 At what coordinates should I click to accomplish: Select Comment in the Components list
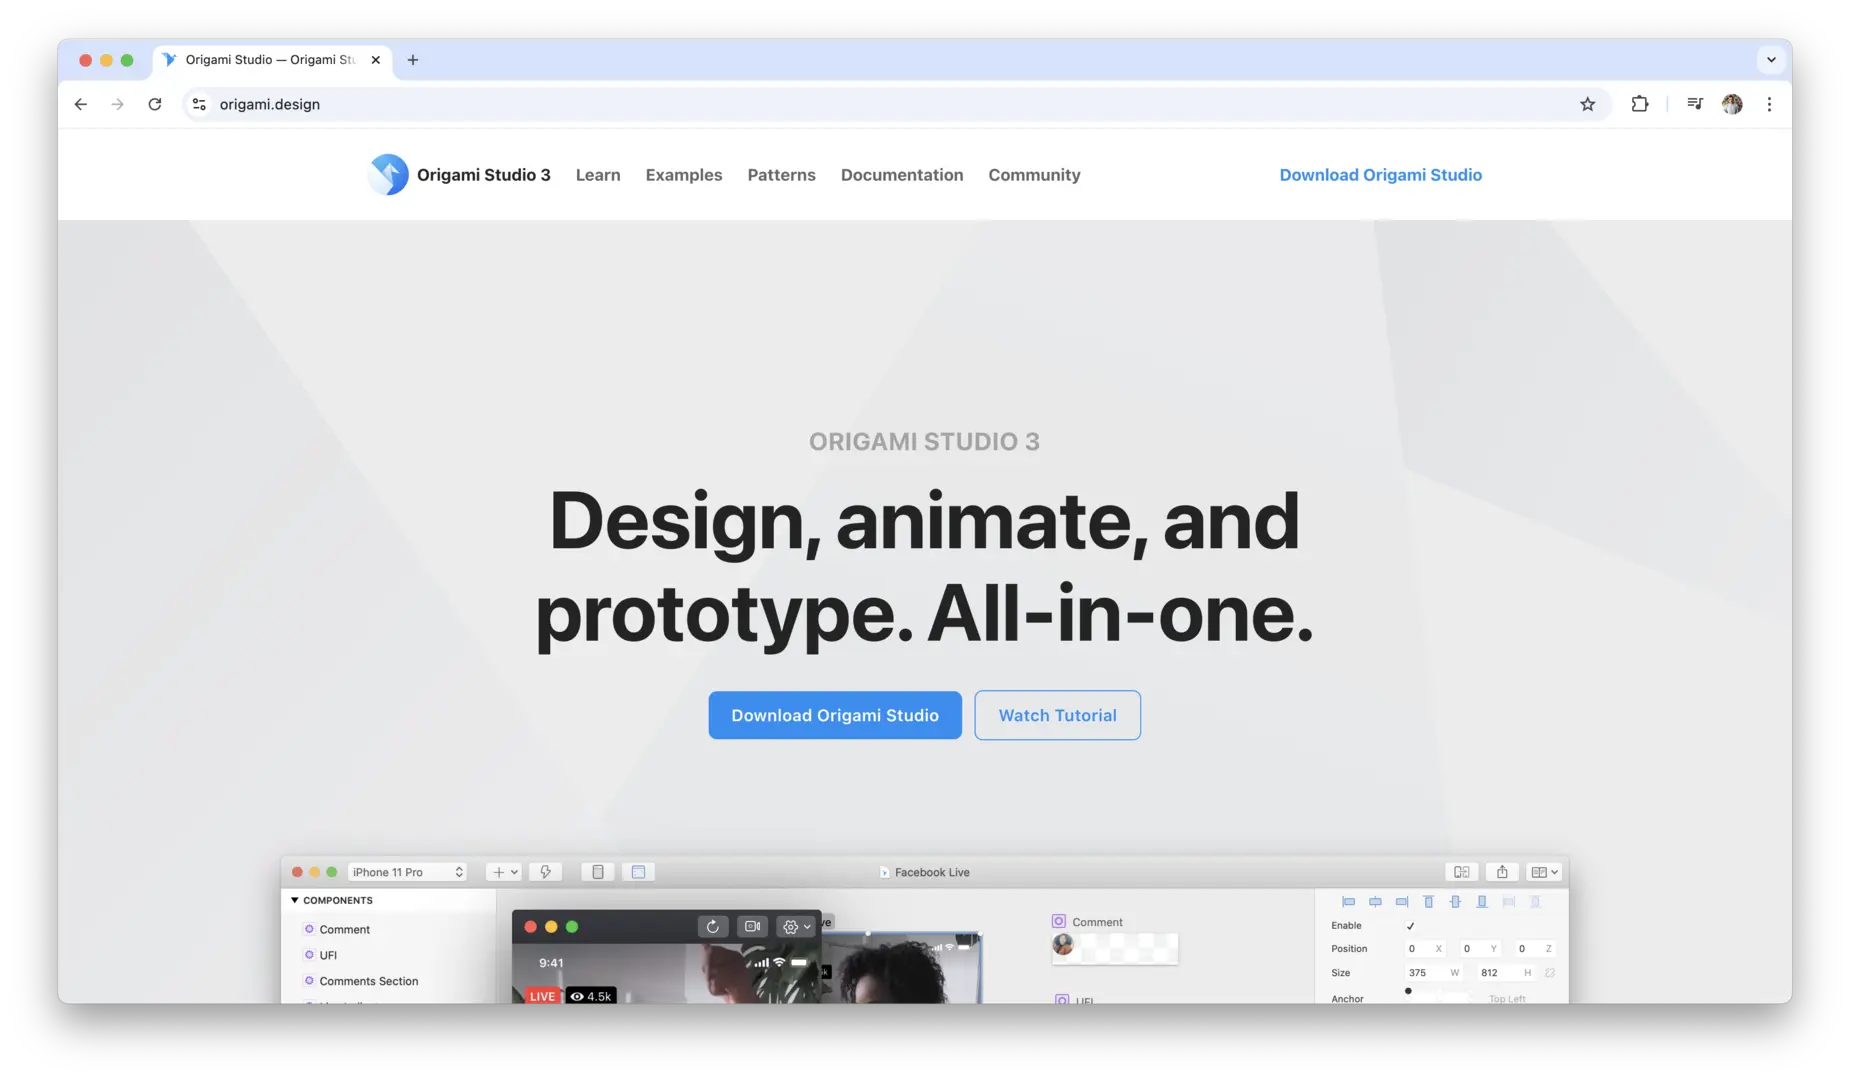click(x=344, y=930)
